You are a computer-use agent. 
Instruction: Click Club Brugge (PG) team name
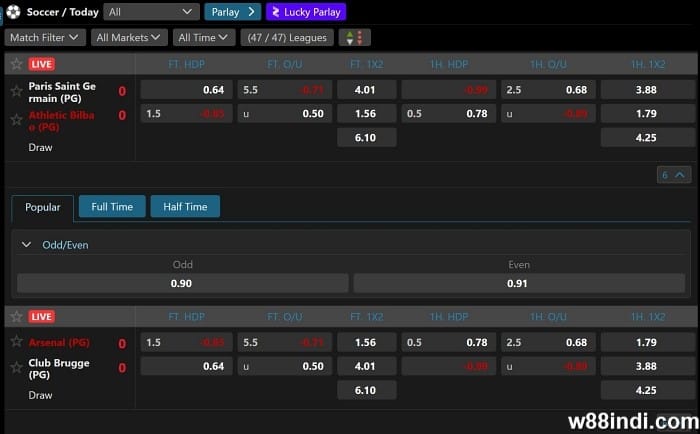pyautogui.click(x=59, y=368)
